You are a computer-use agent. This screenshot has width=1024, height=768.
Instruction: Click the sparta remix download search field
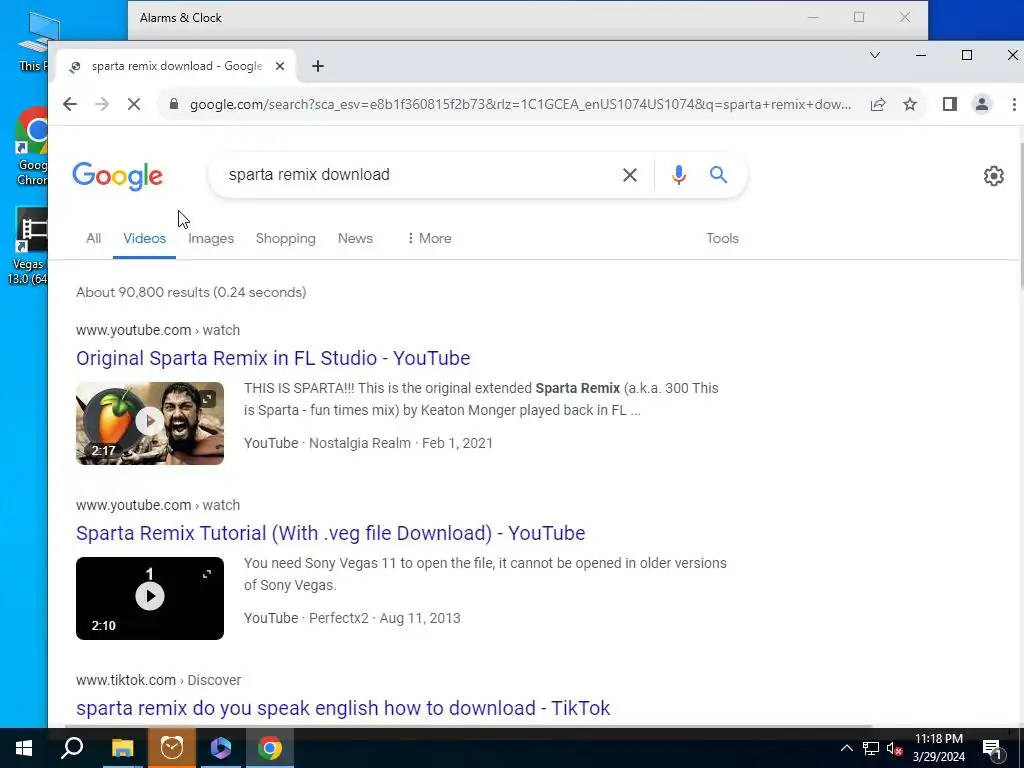pyautogui.click(x=418, y=175)
